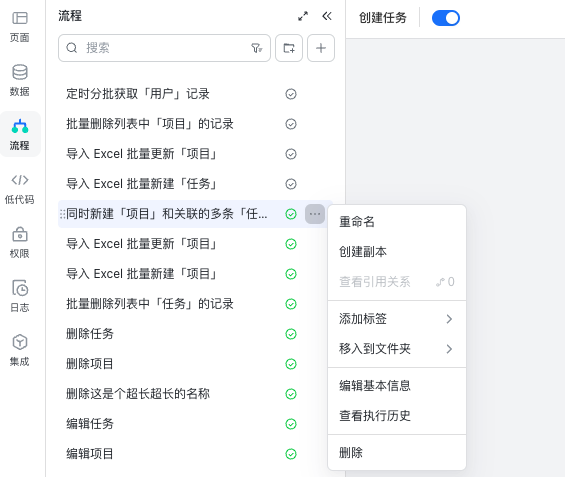
Task: Go to 低代码 code section
Action: pos(19,189)
